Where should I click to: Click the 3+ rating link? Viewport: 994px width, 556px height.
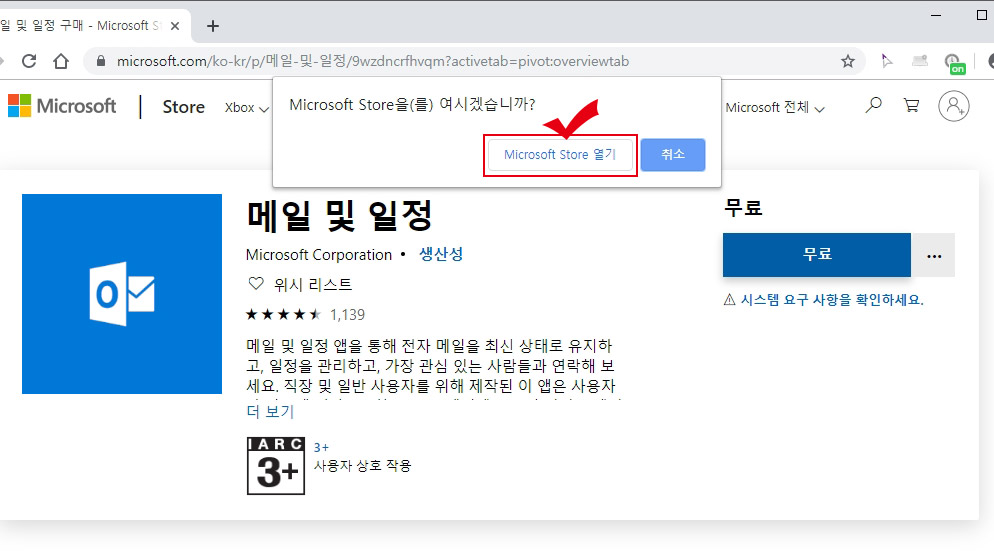point(321,448)
